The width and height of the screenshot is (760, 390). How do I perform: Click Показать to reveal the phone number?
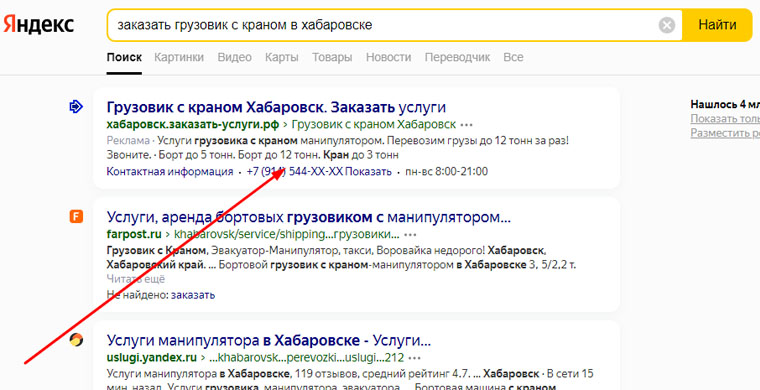[x=368, y=172]
